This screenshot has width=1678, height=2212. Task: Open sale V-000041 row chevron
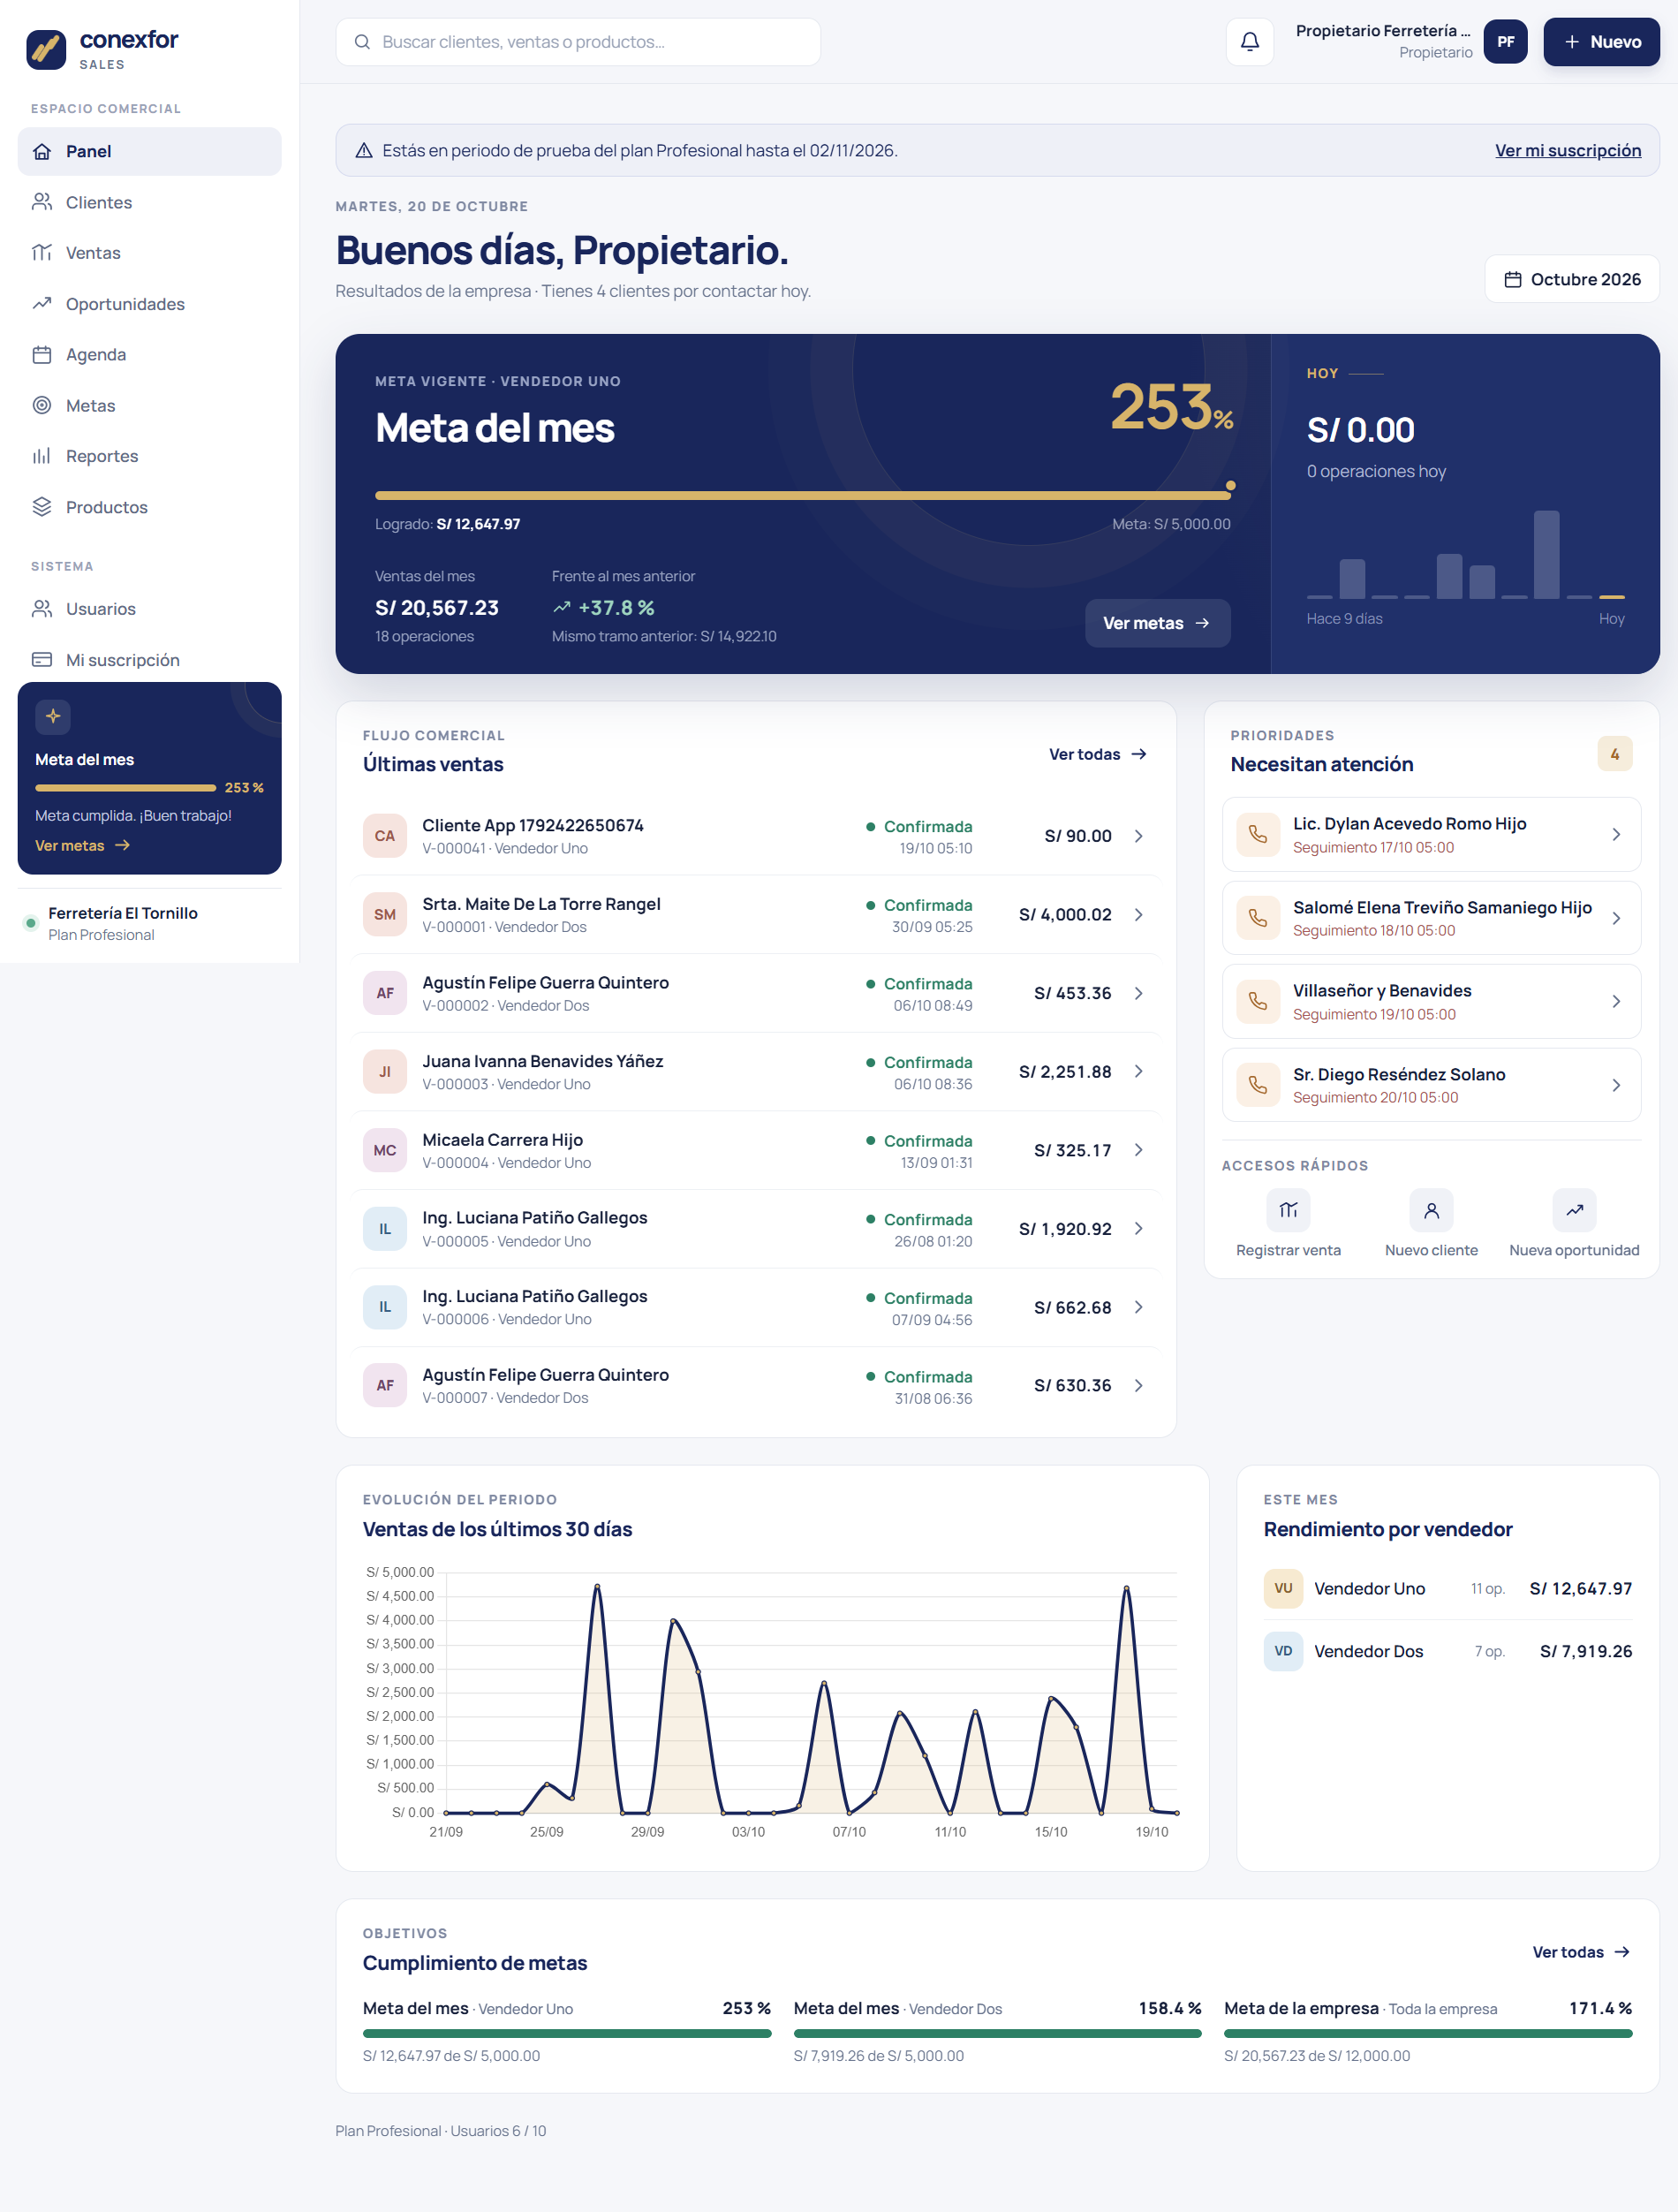coord(1138,836)
